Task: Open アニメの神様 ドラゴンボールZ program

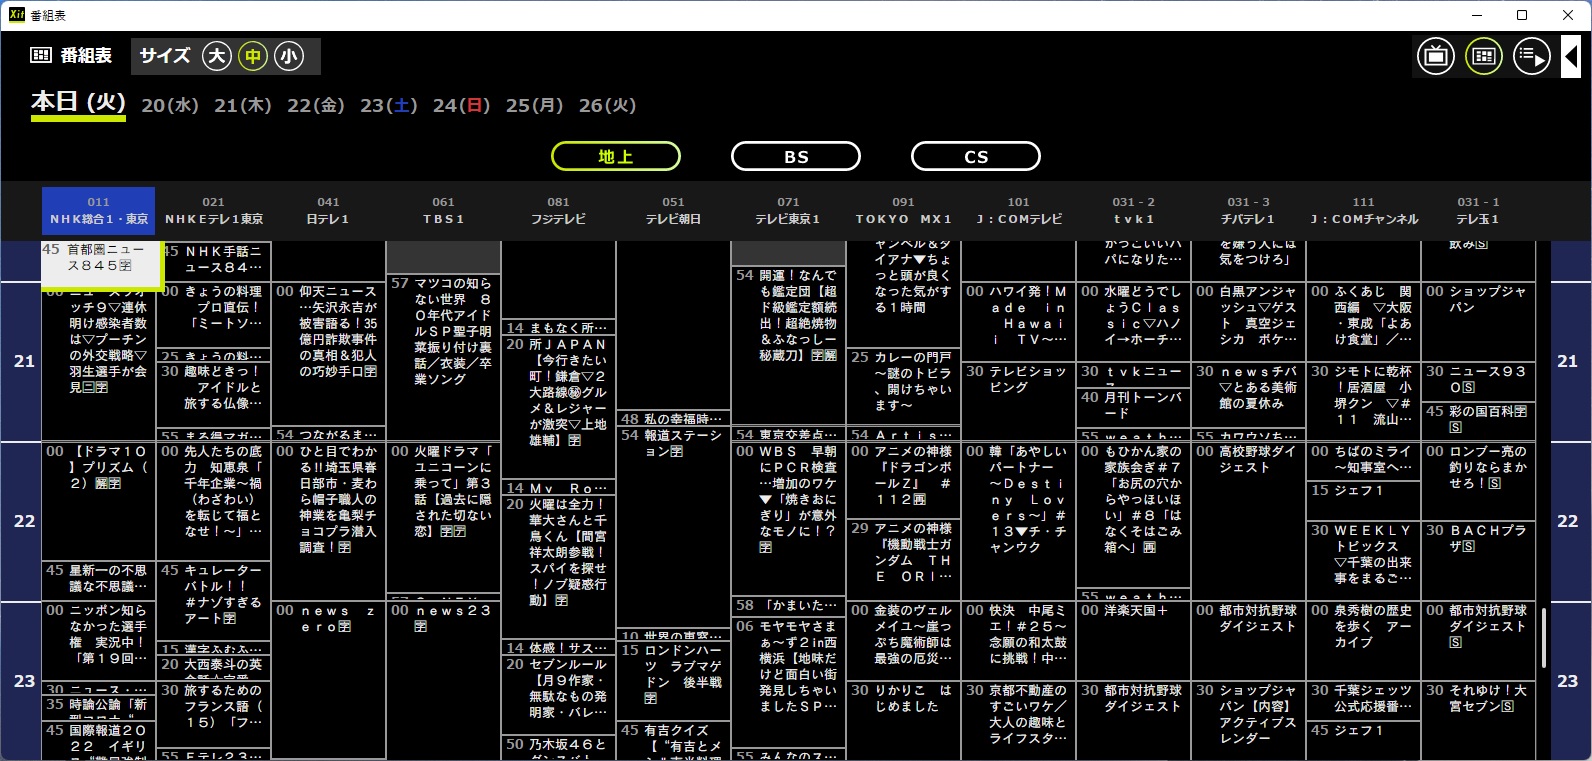Action: point(904,480)
